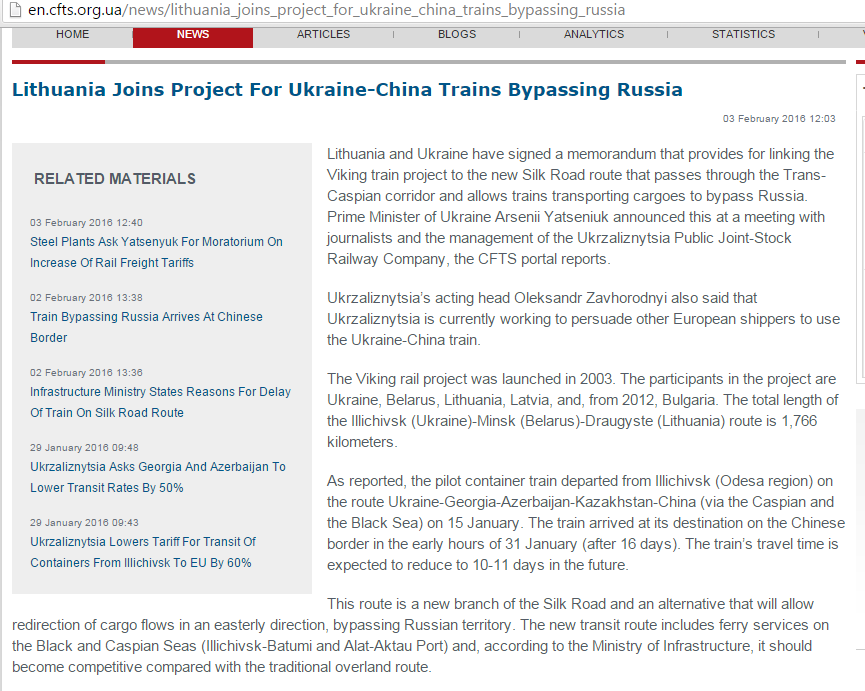
Task: Click paragraph 'As reported, the pilot container train'
Action: tap(586, 523)
